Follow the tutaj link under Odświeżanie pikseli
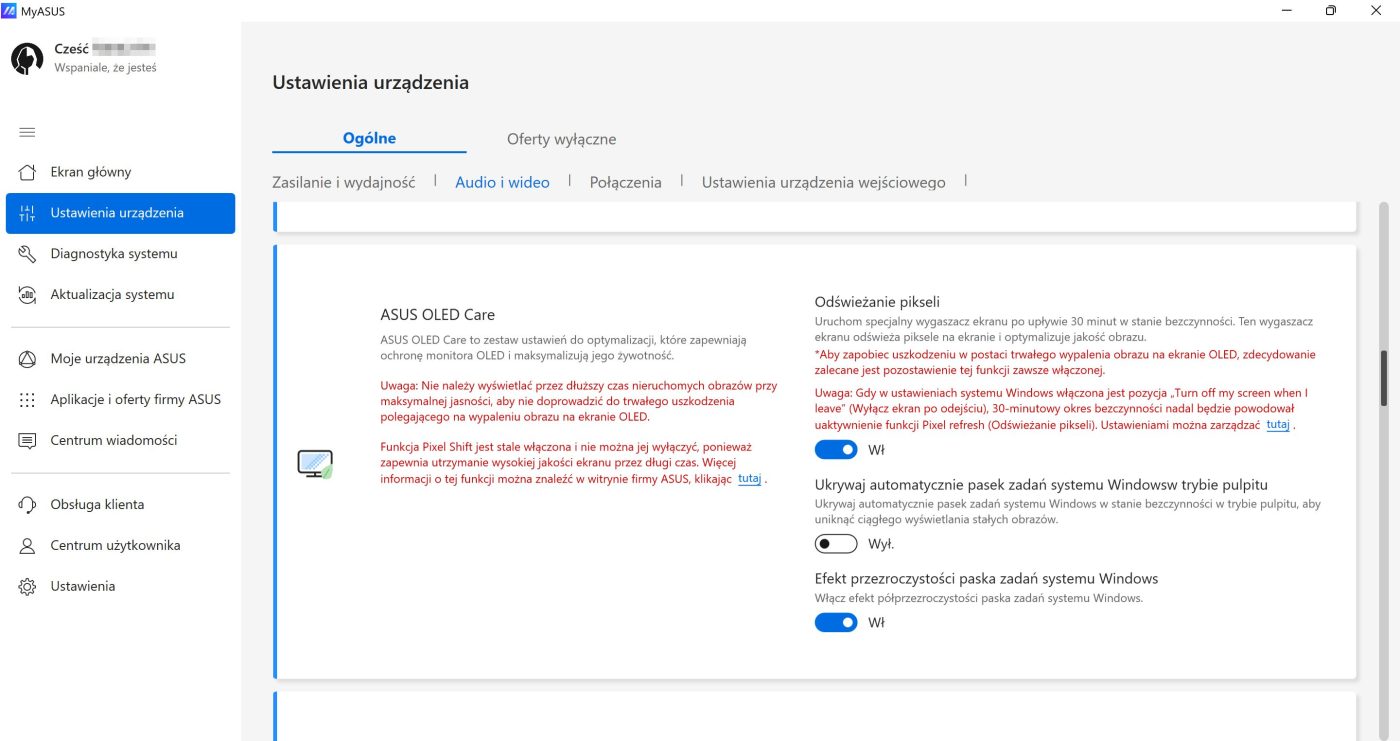 1278,424
